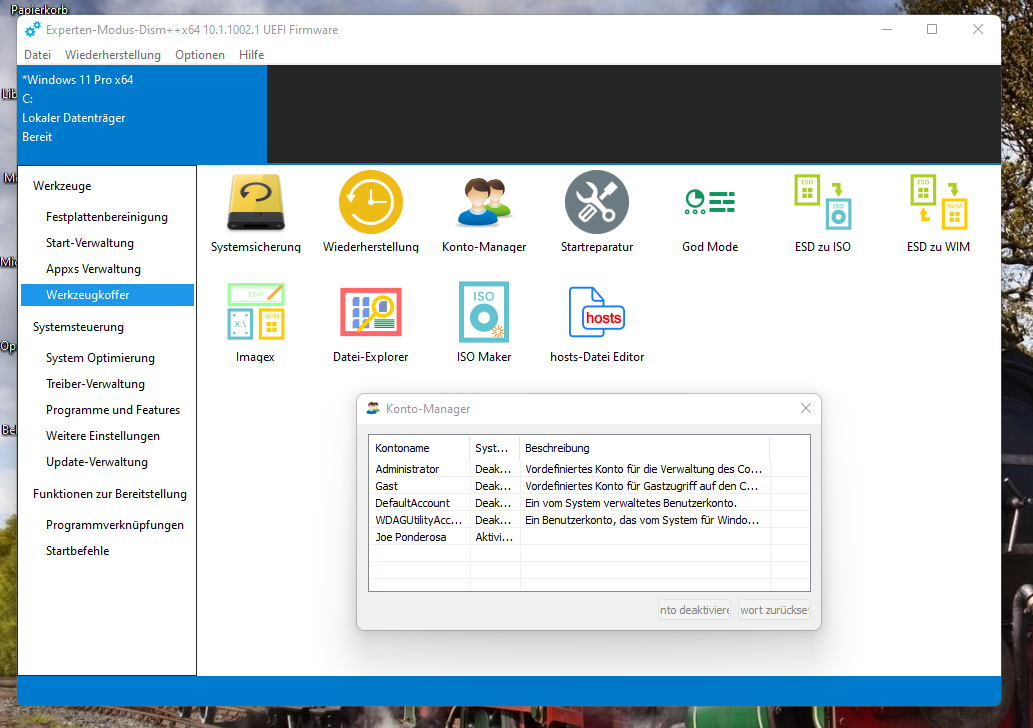Go to Treiber-Verwaltung
The width and height of the screenshot is (1033, 728).
(107, 383)
